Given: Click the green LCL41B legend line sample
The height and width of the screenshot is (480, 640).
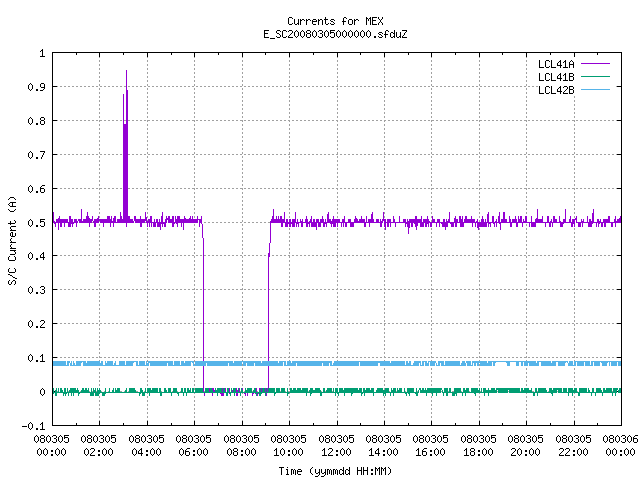Looking at the screenshot, I should click(x=596, y=76).
